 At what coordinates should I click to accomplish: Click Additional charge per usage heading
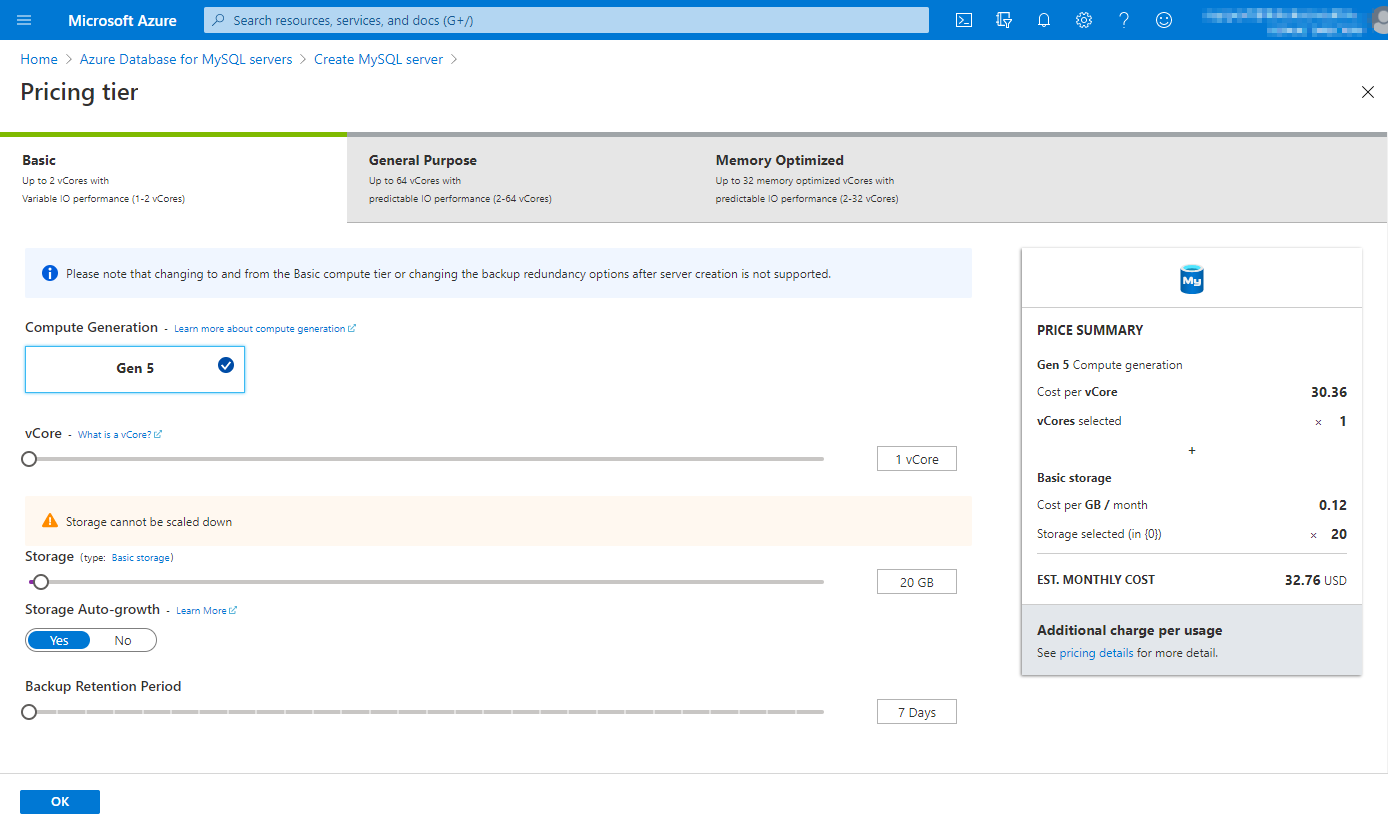click(1130, 630)
